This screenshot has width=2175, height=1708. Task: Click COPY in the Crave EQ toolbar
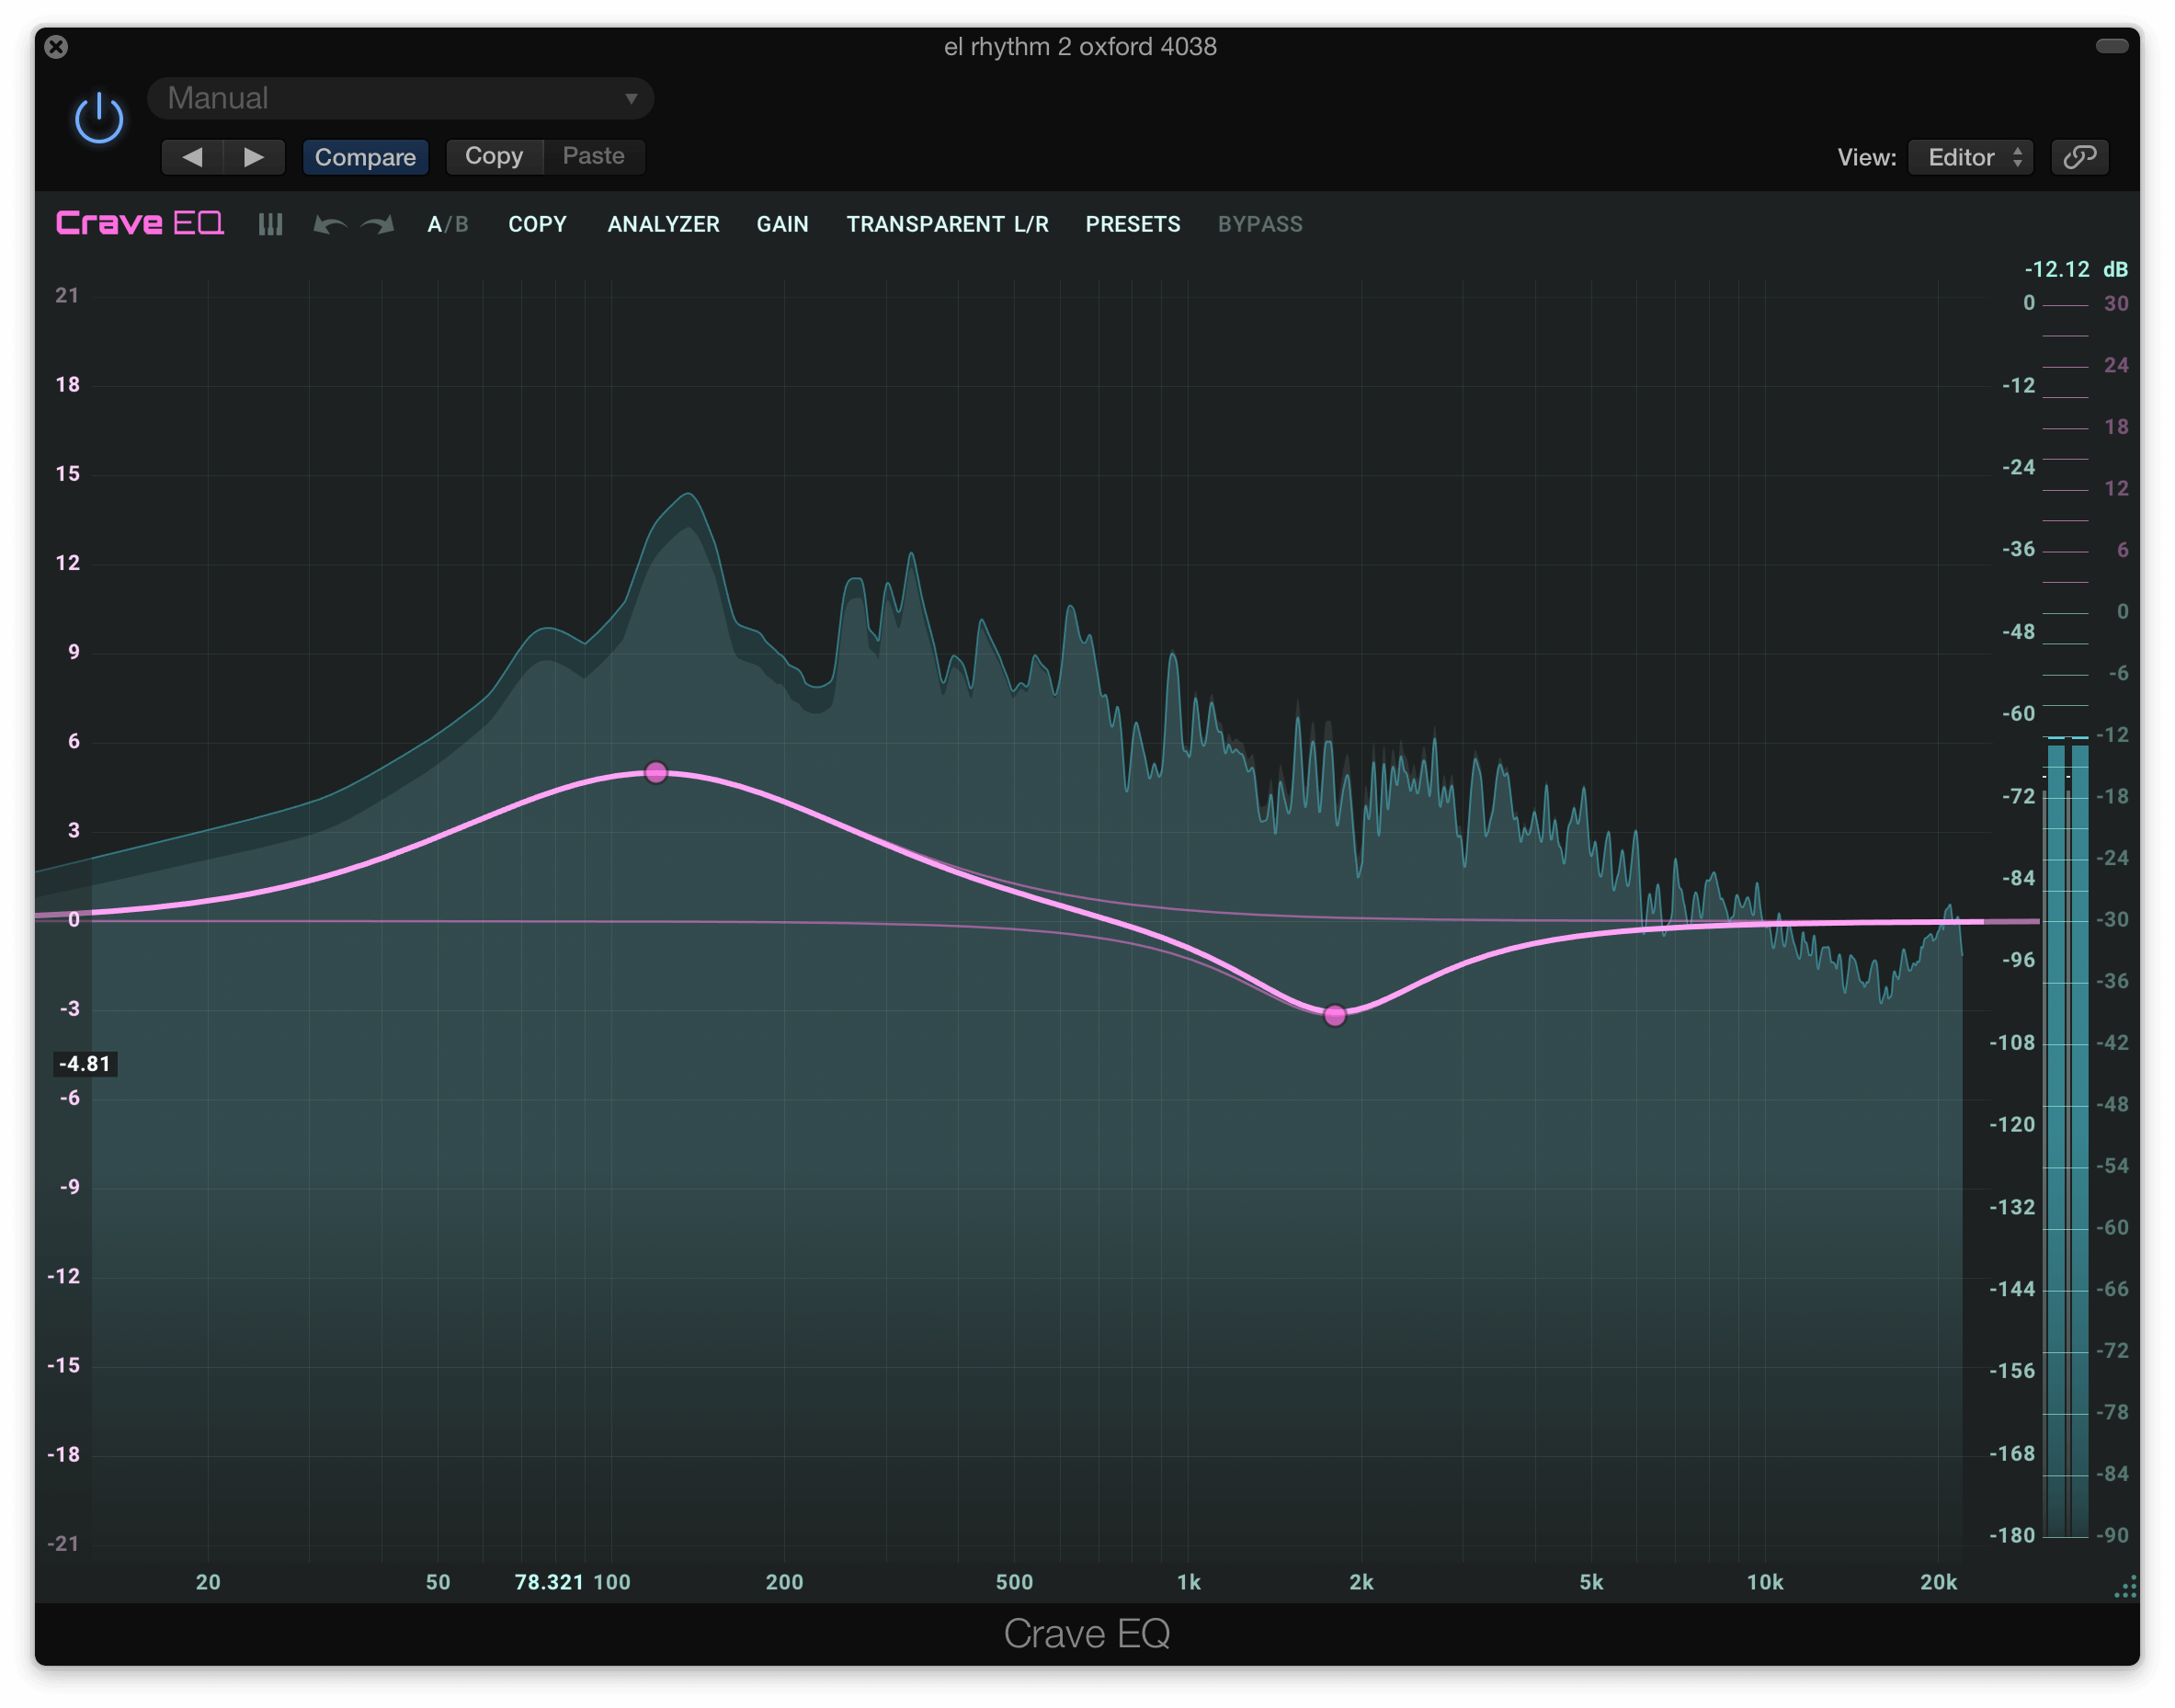tap(537, 224)
